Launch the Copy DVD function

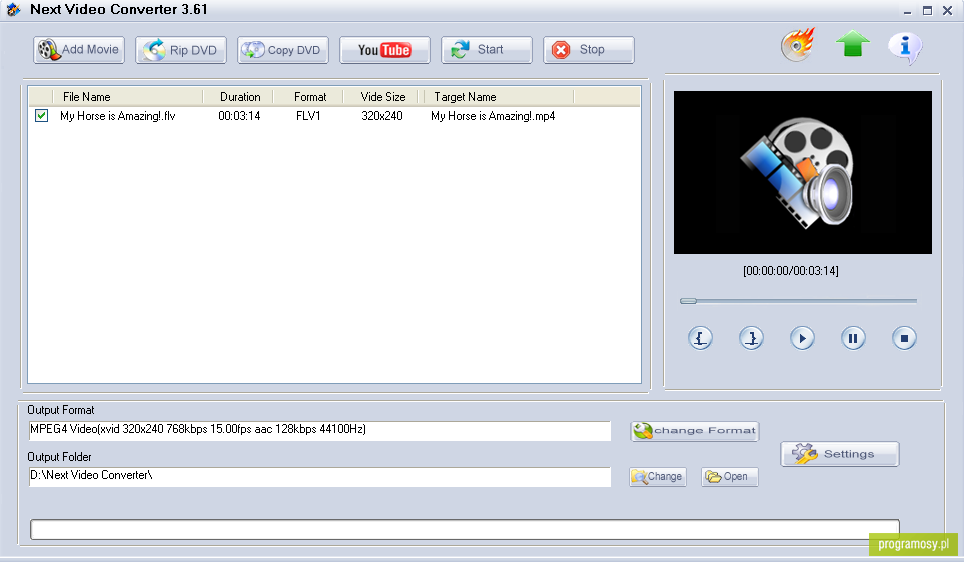[x=283, y=50]
